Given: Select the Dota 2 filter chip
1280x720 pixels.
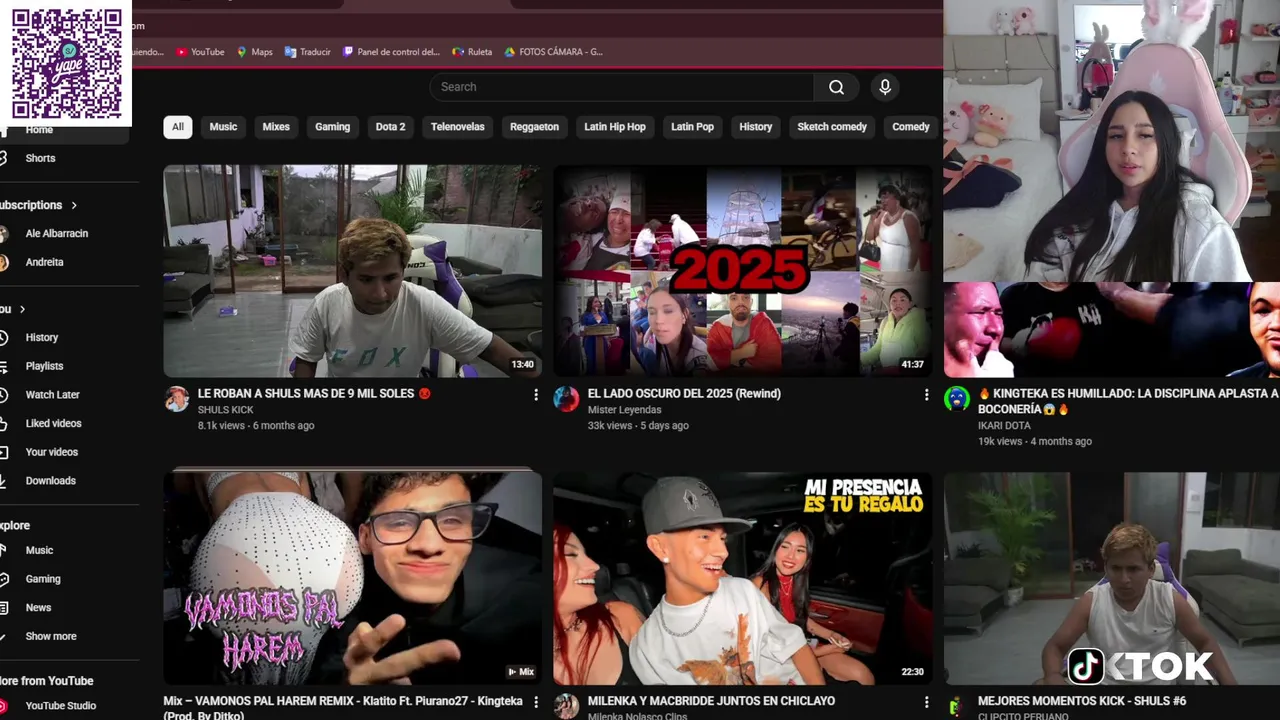Looking at the screenshot, I should tap(390, 127).
